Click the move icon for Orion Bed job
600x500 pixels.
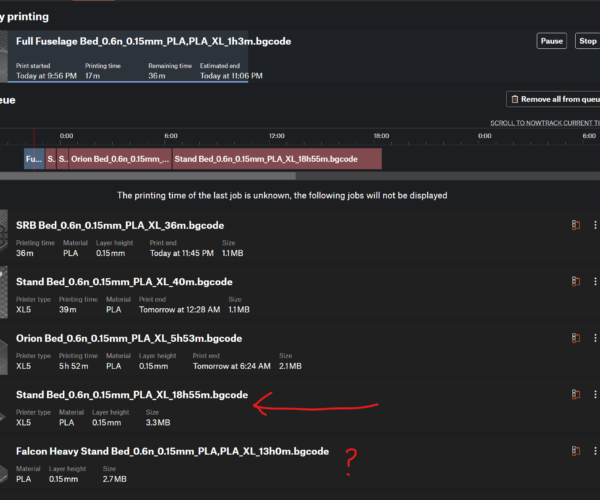[x=576, y=338]
